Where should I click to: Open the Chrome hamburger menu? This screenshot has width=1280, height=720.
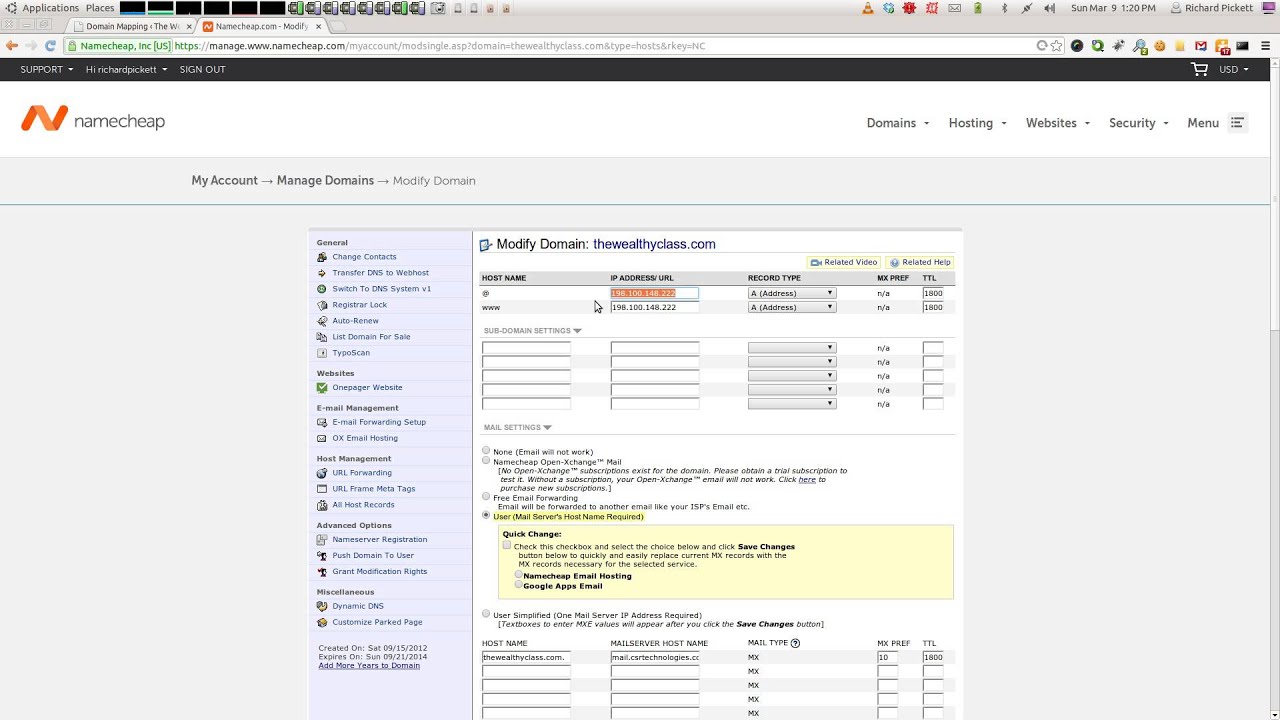1264,45
